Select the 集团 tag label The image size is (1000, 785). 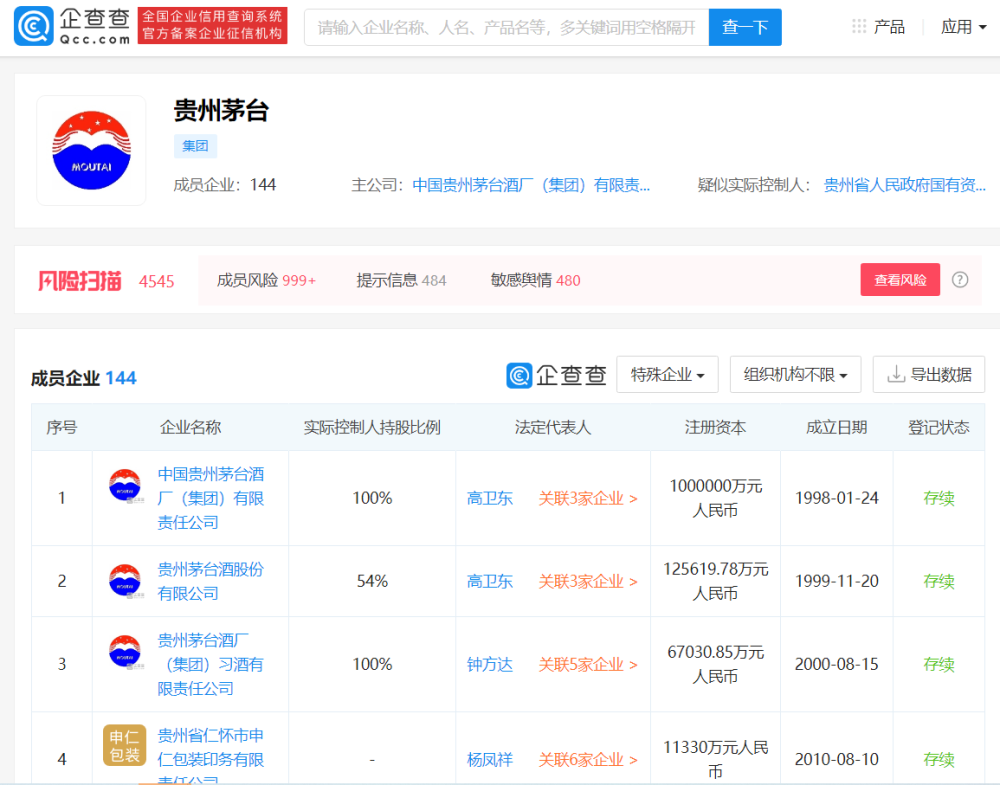195,146
